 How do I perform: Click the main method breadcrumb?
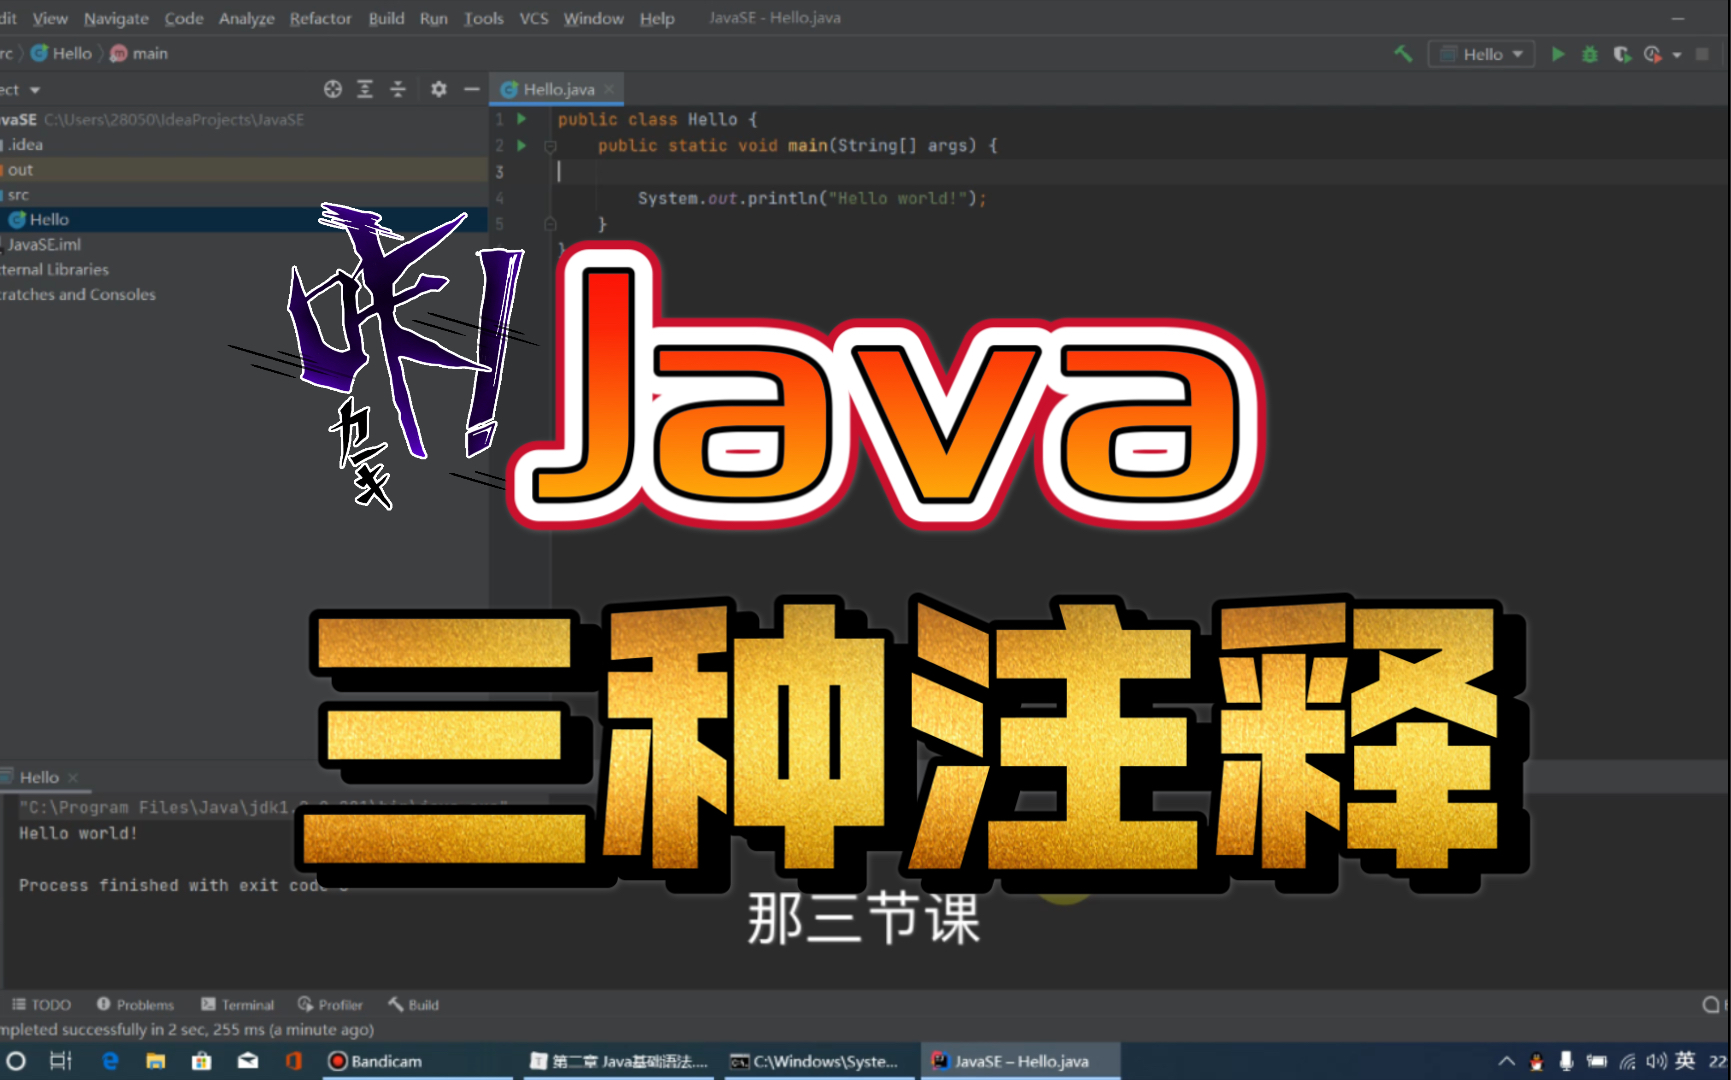click(x=139, y=53)
